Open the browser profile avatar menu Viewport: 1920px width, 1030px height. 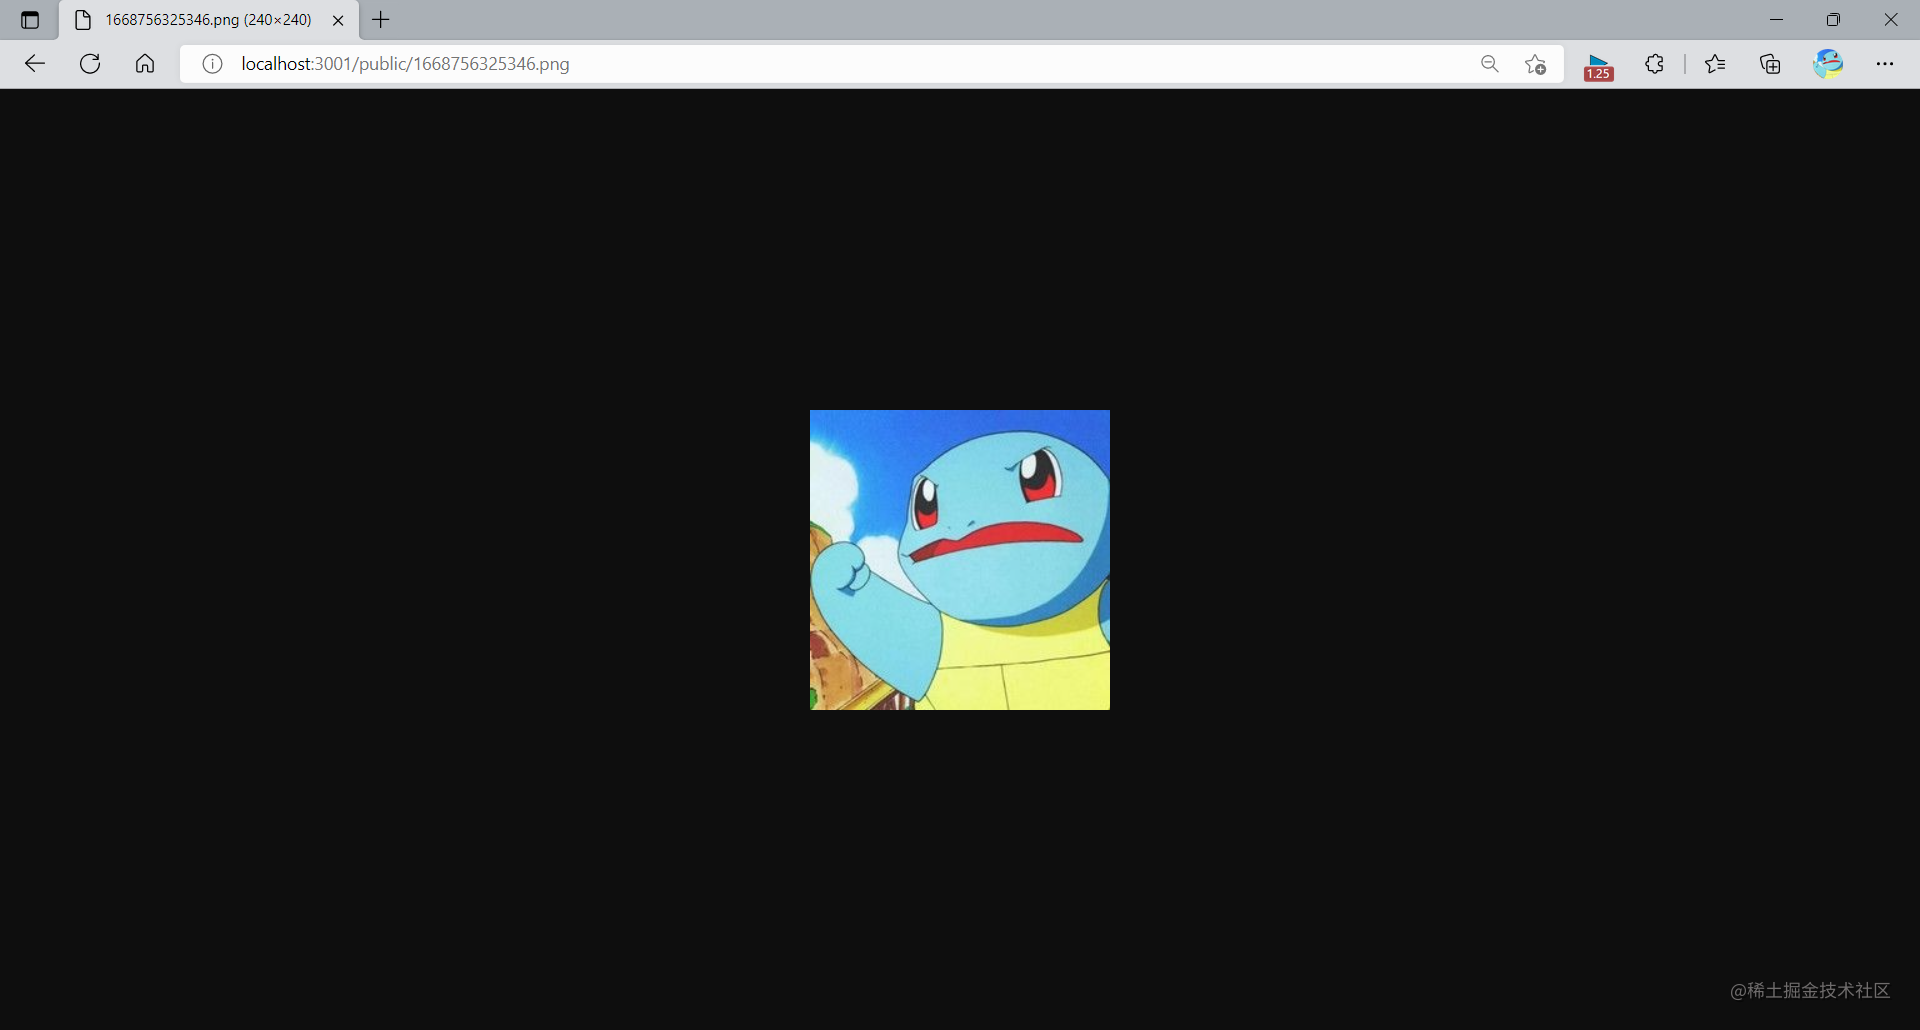pos(1829,63)
